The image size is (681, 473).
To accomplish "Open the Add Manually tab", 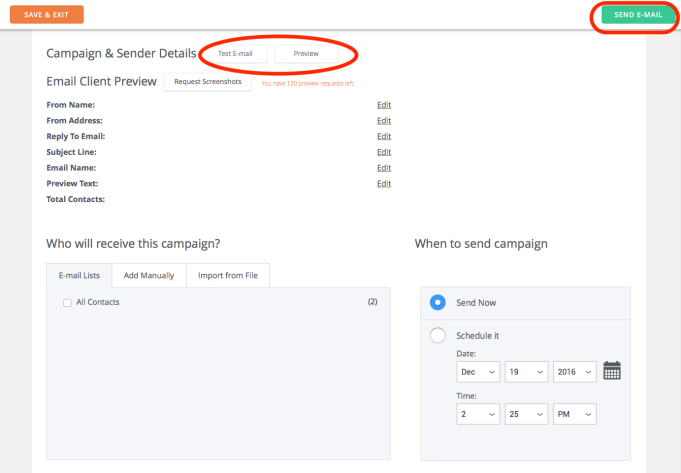I will pos(148,275).
